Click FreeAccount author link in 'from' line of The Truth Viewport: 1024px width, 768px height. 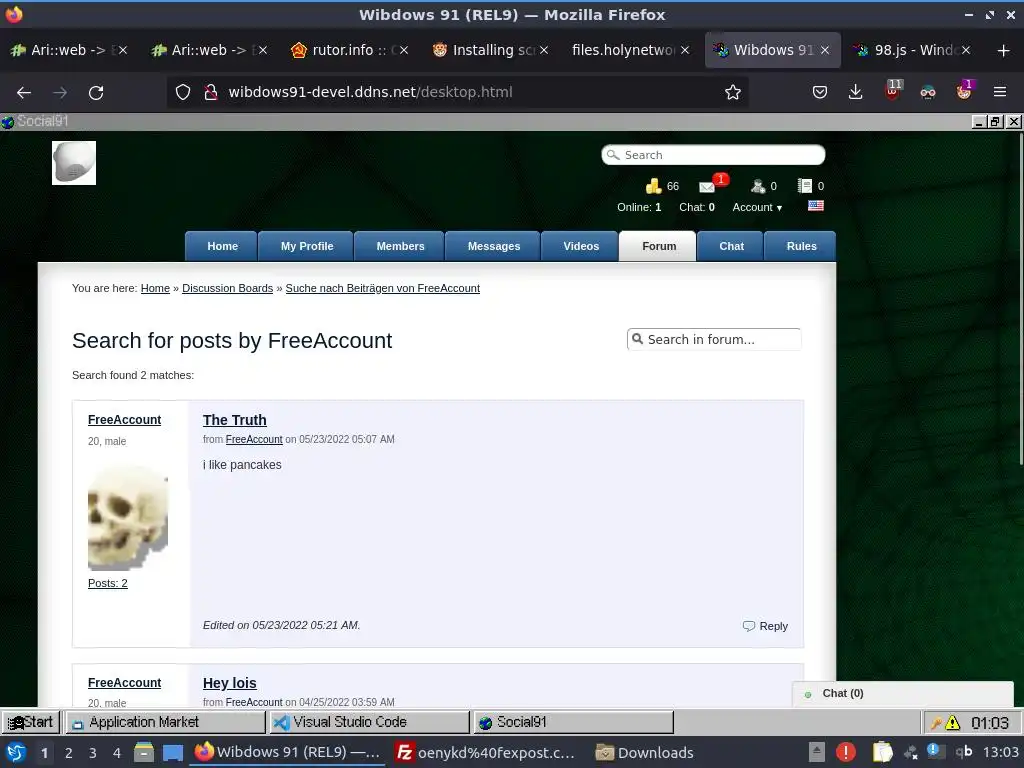point(254,440)
